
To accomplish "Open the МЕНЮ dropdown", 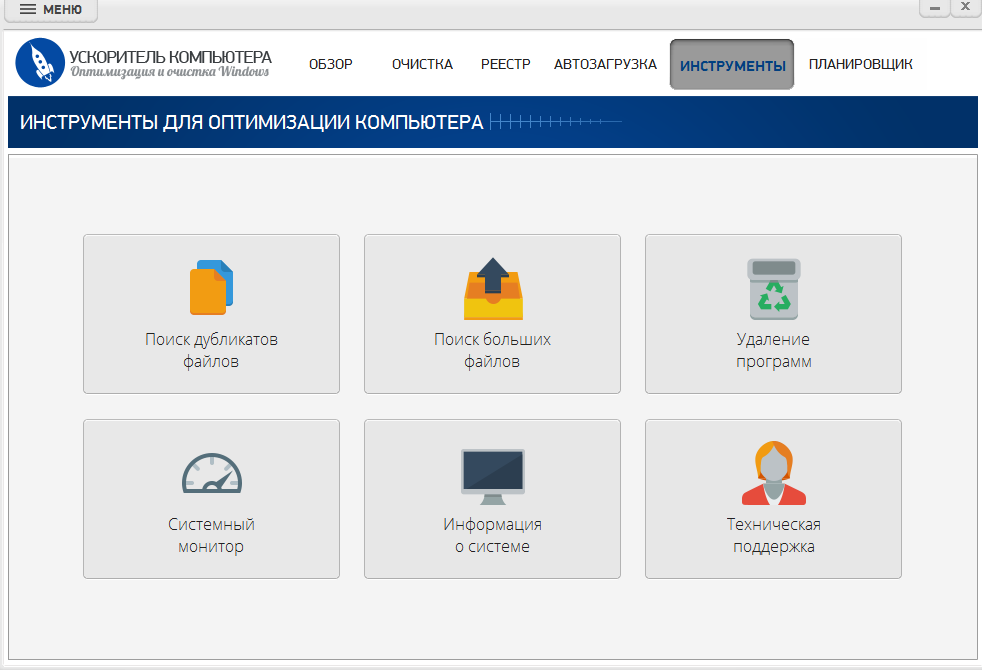I will coord(51,10).
